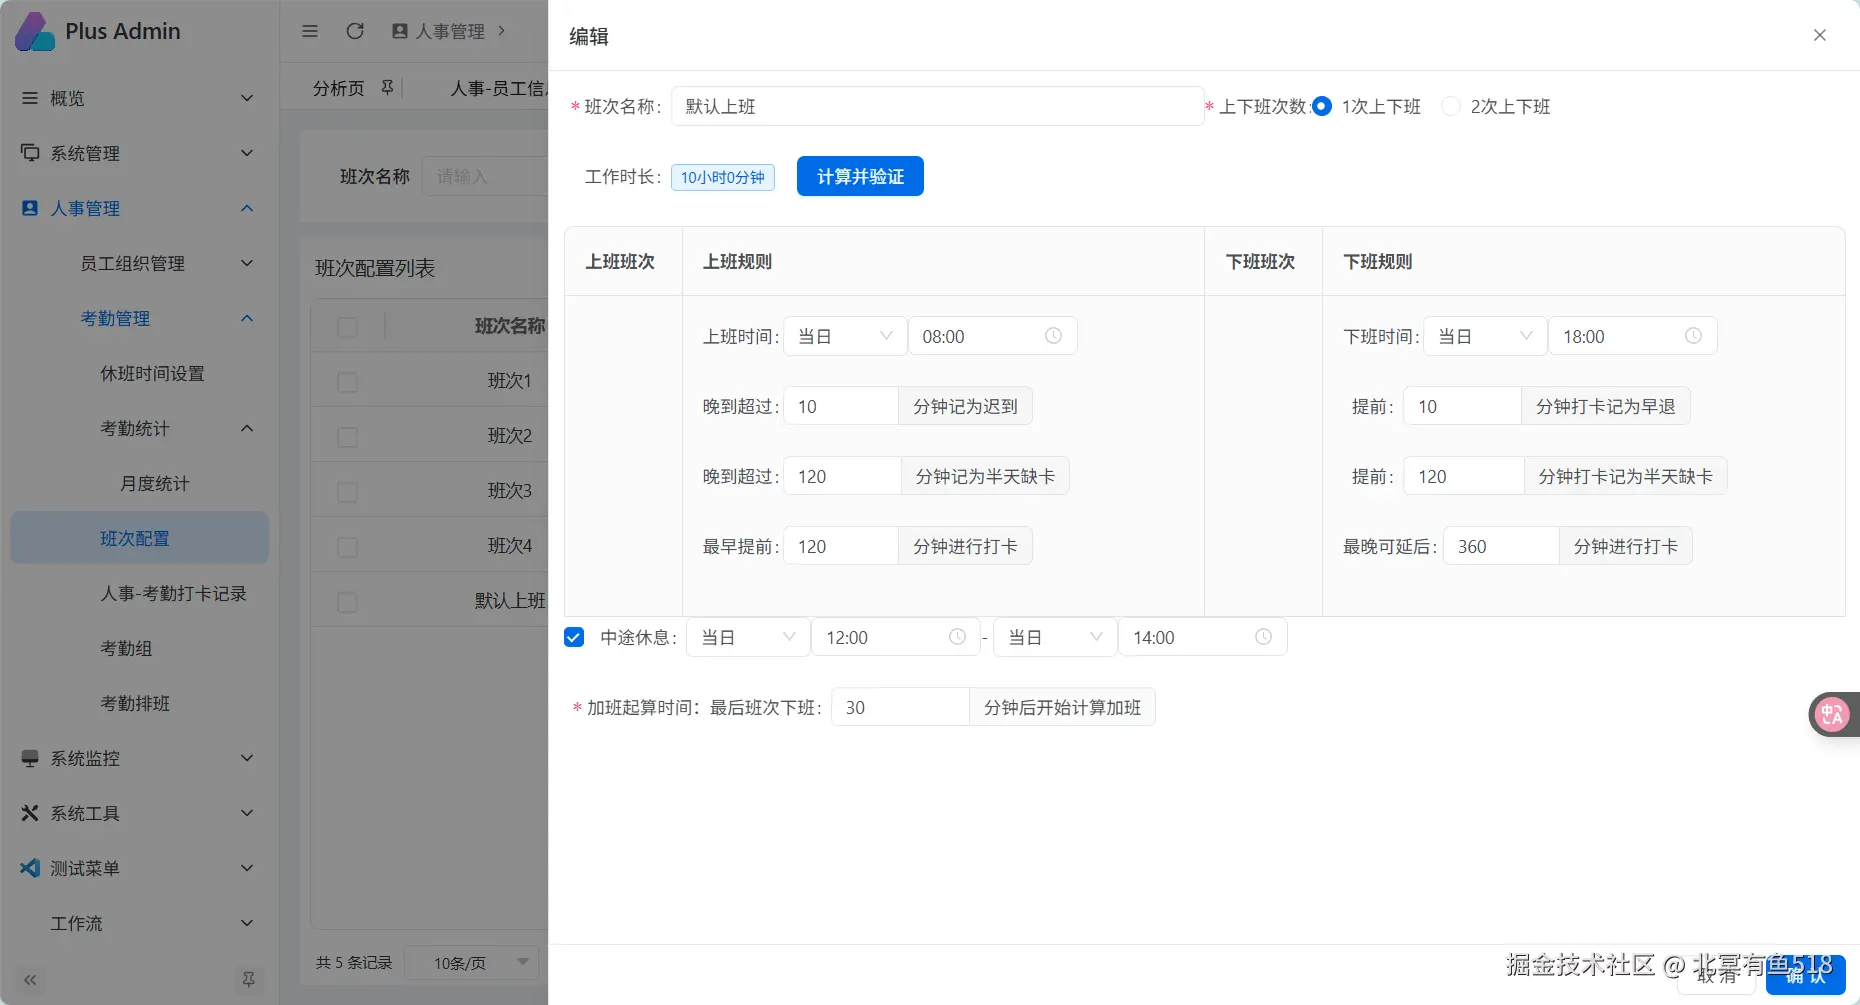The width and height of the screenshot is (1860, 1005).
Task: Check the 班次1 row checkbox
Action: click(x=347, y=382)
